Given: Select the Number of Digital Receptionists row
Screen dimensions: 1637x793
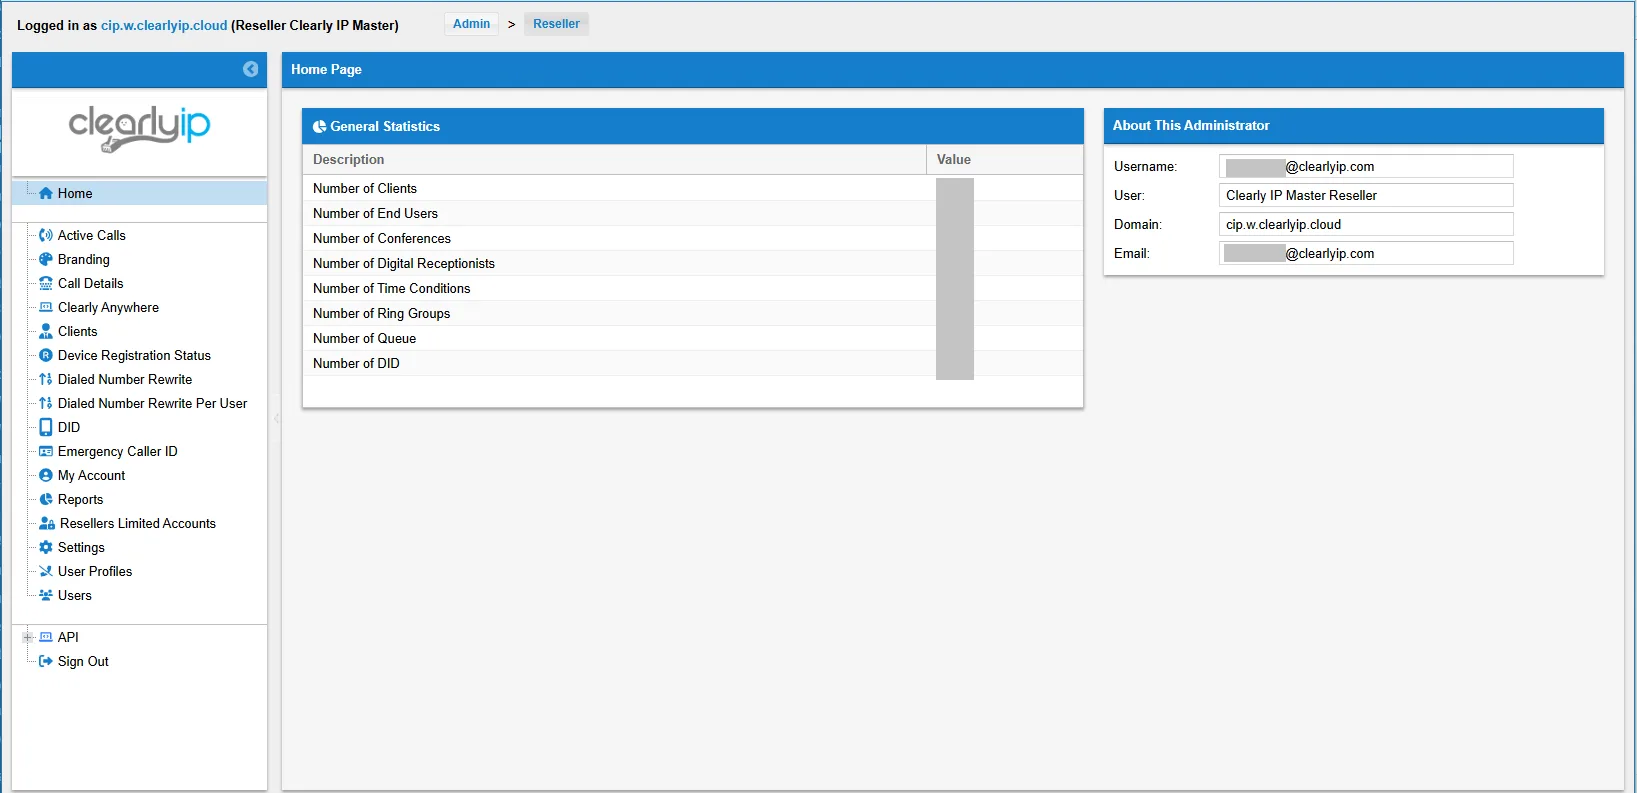Looking at the screenshot, I should (693, 263).
